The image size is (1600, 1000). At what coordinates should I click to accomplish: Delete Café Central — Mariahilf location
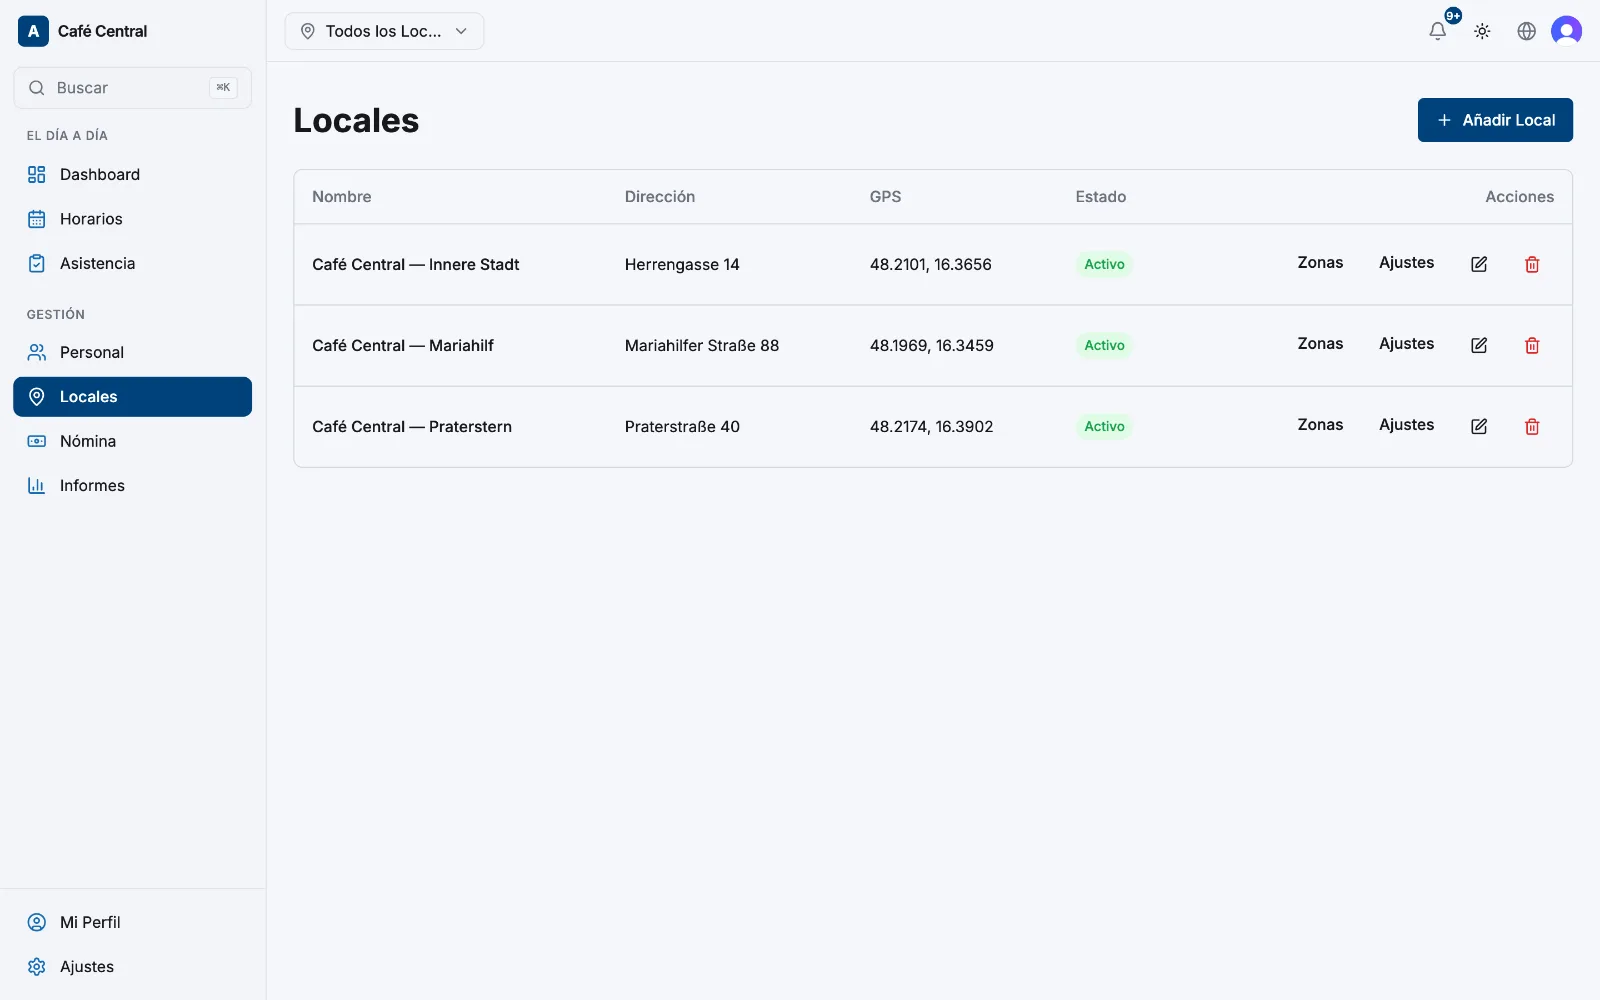pos(1532,345)
